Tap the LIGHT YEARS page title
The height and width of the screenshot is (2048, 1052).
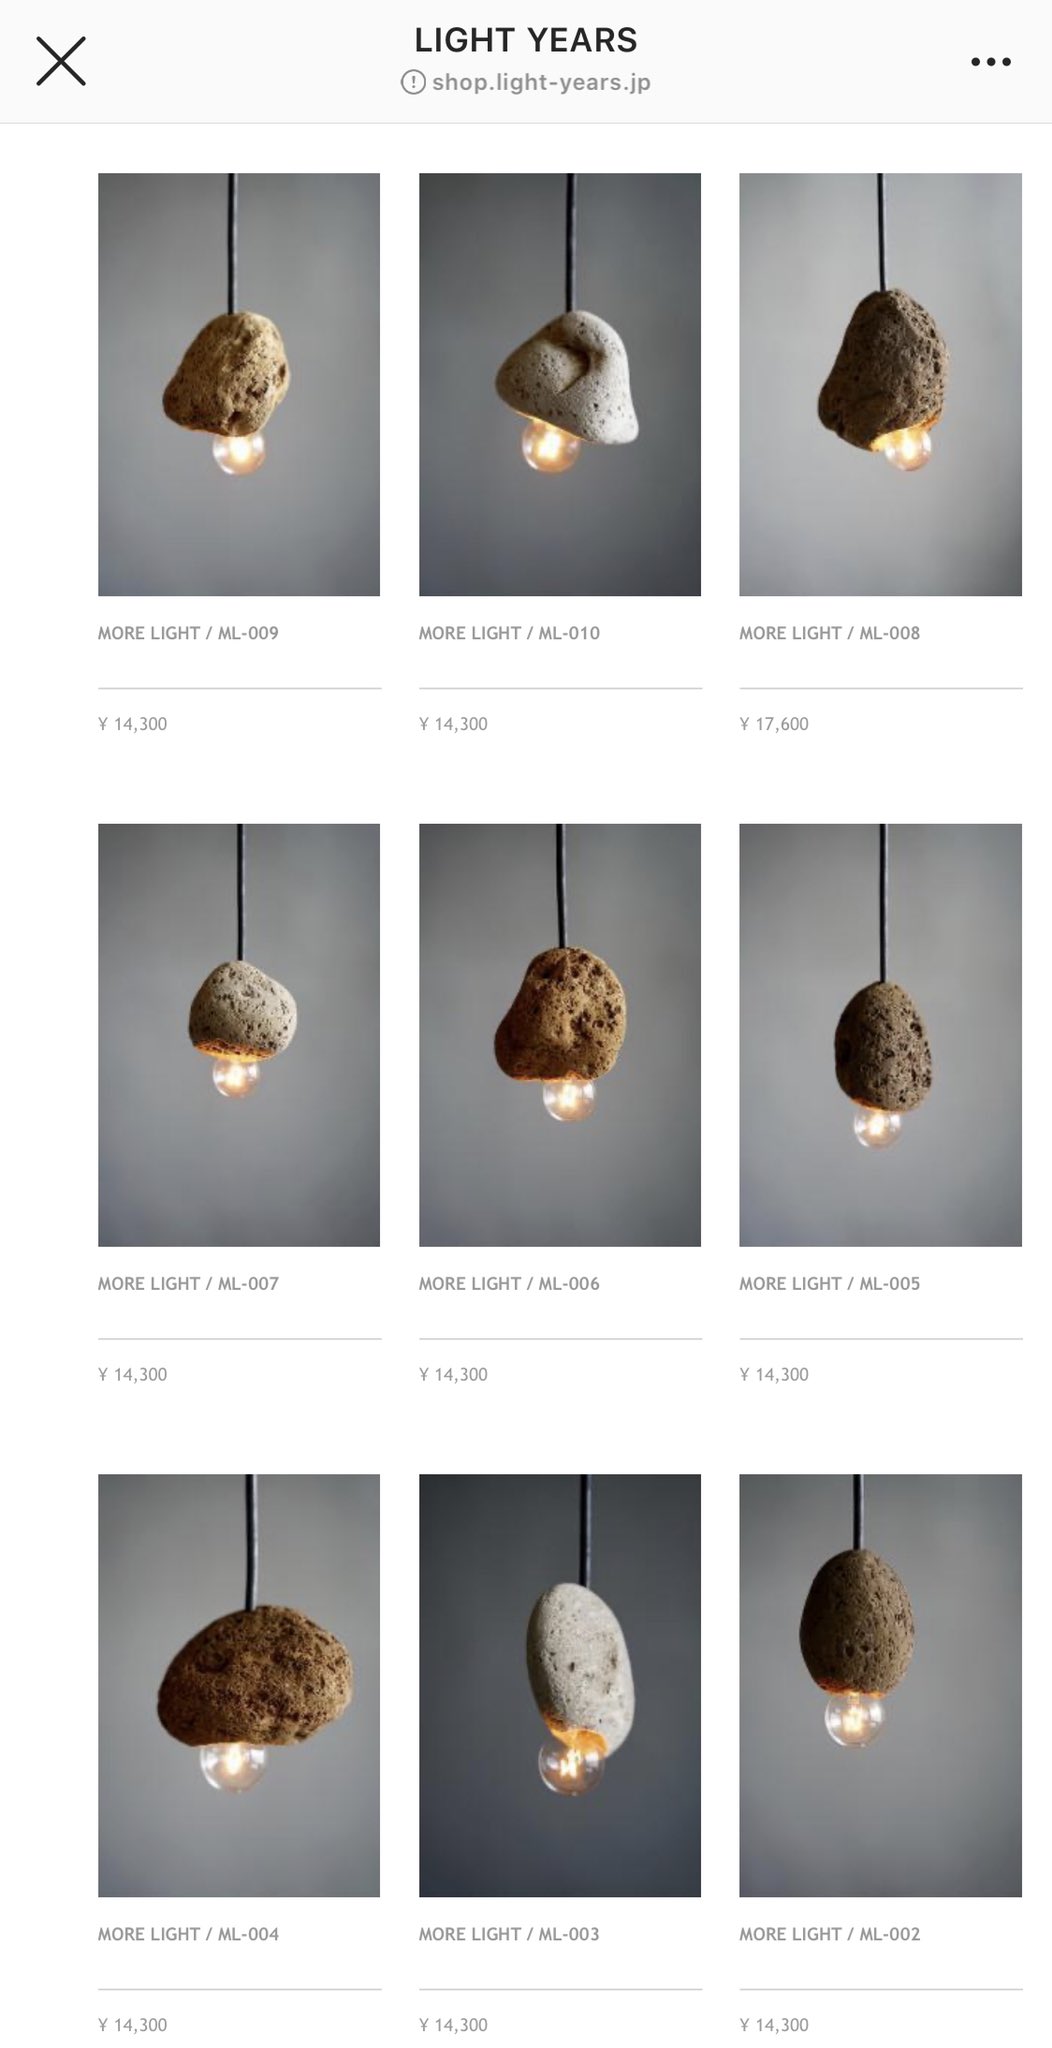coord(526,40)
